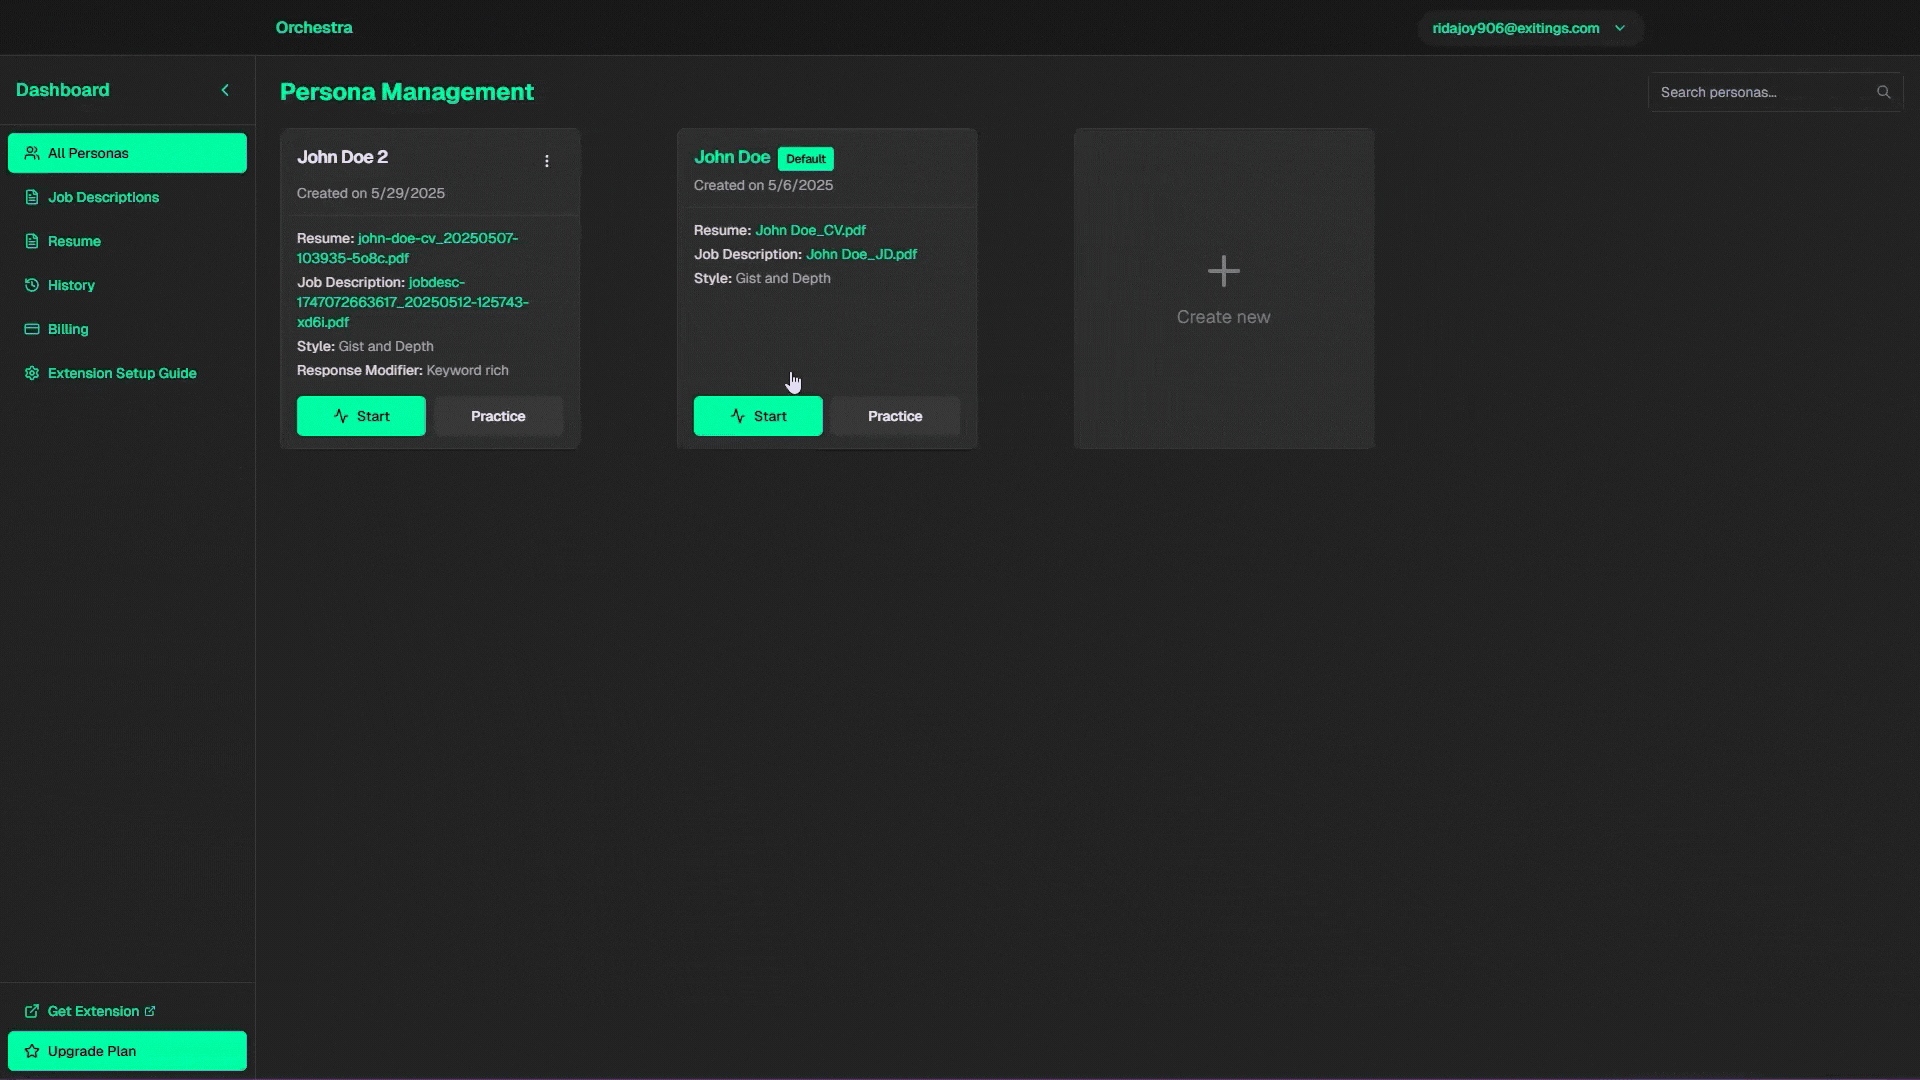Click the Orchestra brand title
1920x1080 pixels.
[314, 28]
